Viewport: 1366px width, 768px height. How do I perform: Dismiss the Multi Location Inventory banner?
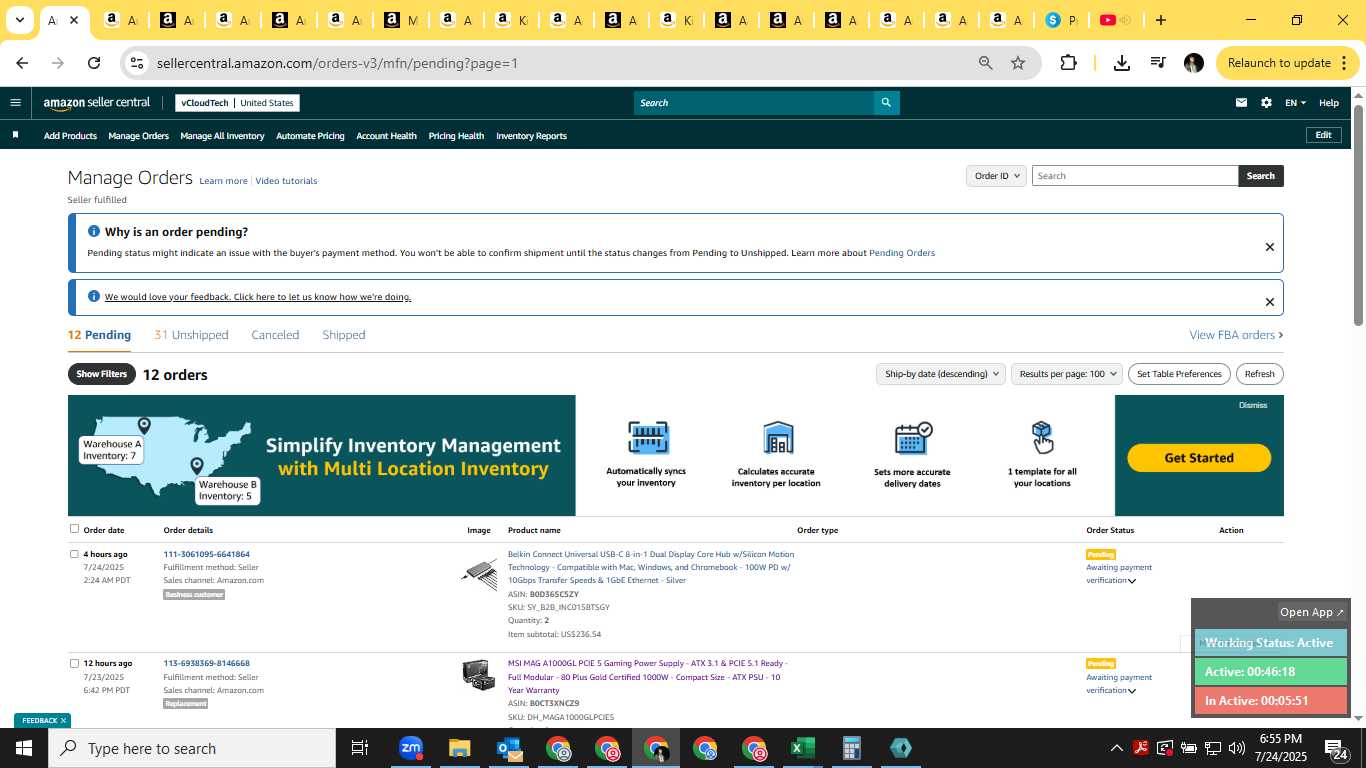[1253, 405]
